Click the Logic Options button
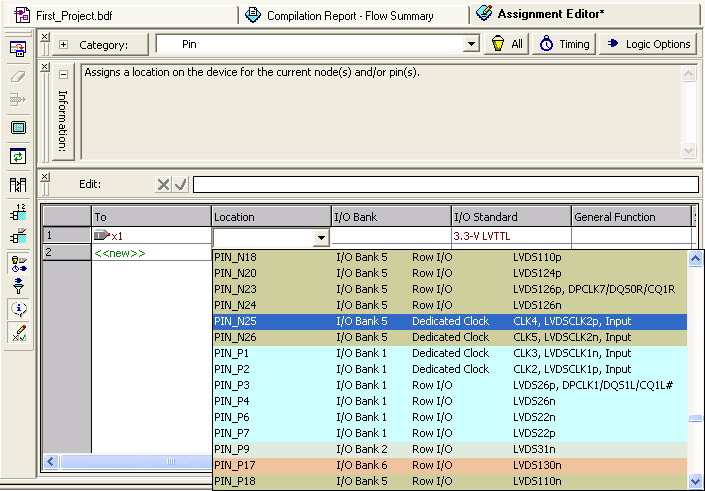This screenshot has height=491, width=705. pos(648,44)
